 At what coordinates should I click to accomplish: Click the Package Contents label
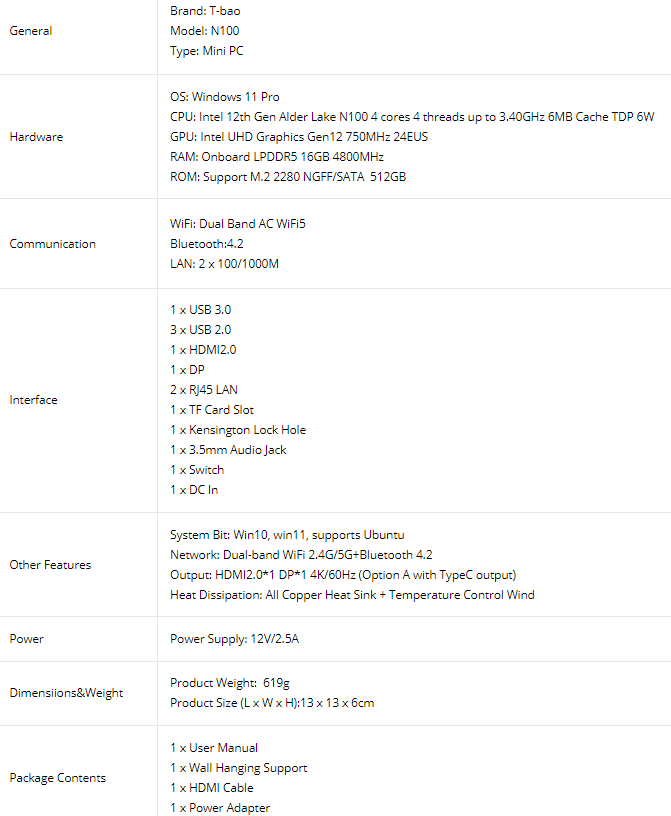(x=57, y=778)
